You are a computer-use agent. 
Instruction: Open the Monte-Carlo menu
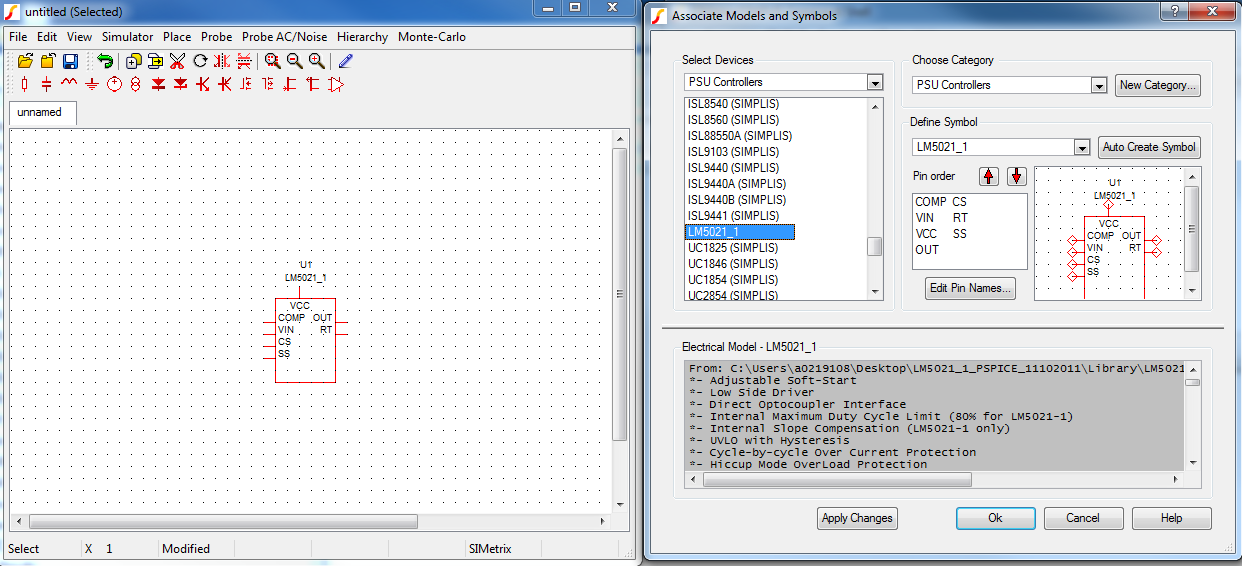pyautogui.click(x=432, y=37)
